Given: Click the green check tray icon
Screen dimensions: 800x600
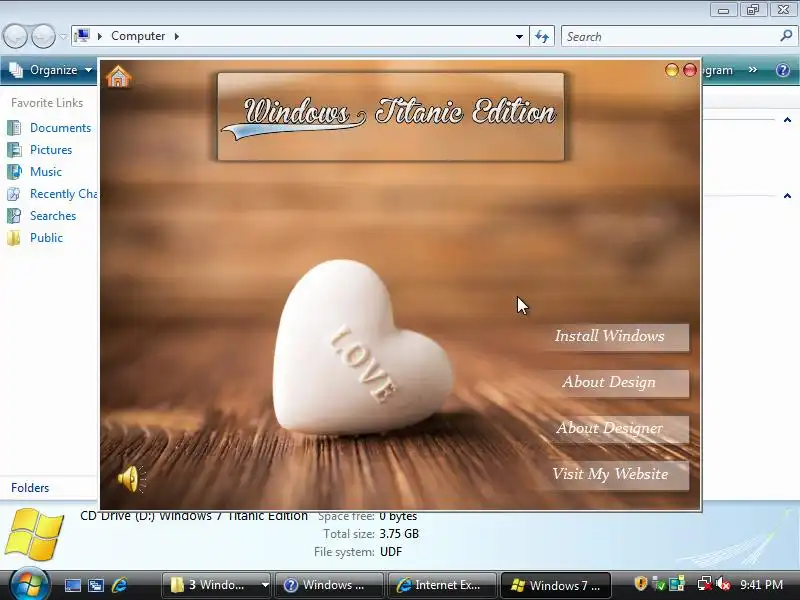Looking at the screenshot, I should click(659, 584).
